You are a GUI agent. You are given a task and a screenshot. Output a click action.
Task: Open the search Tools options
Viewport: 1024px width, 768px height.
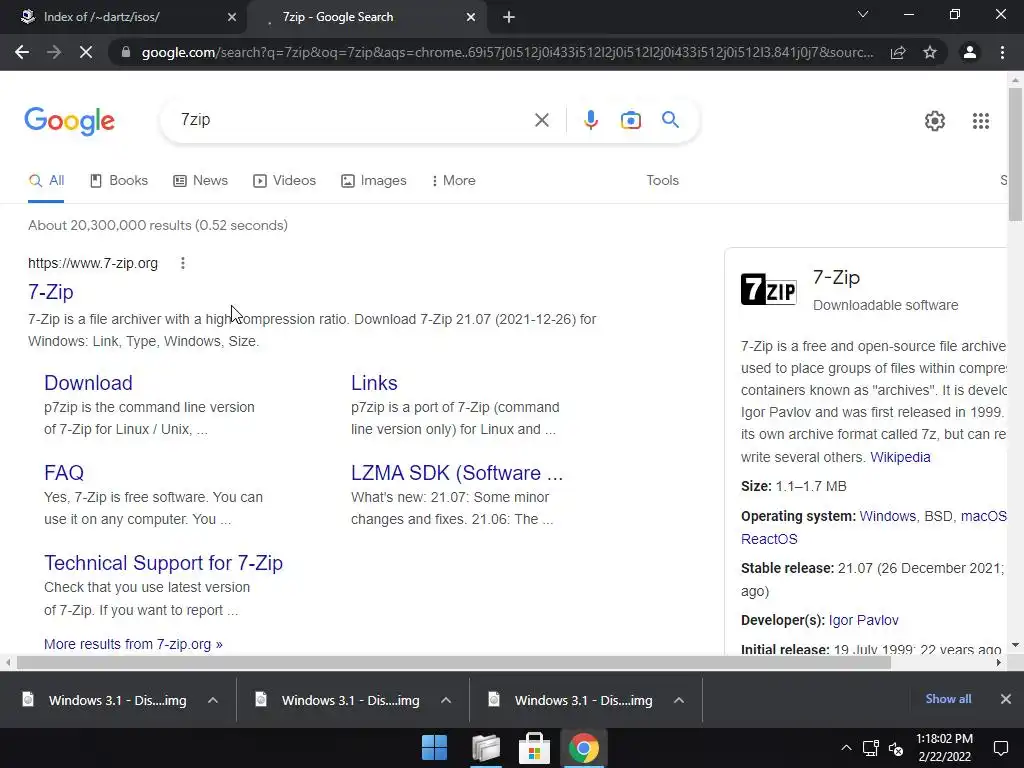pos(662,181)
